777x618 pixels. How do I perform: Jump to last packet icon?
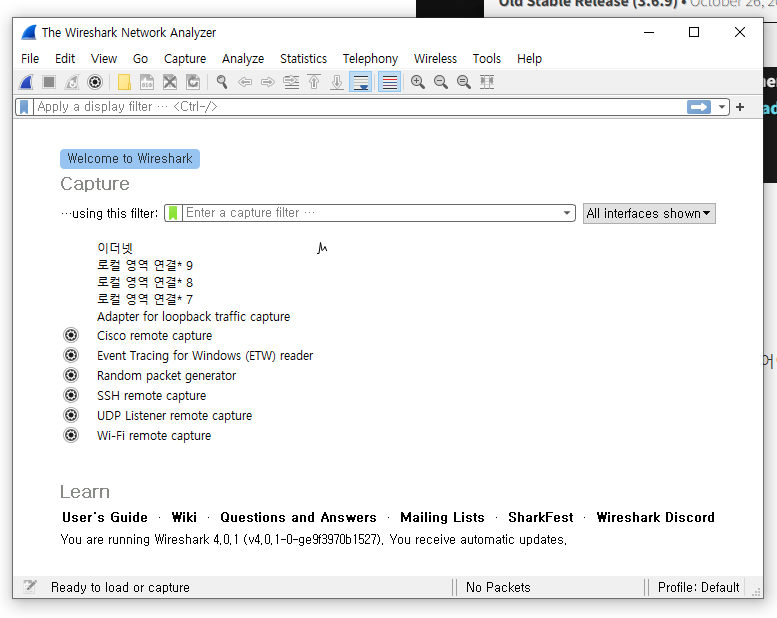[337, 82]
